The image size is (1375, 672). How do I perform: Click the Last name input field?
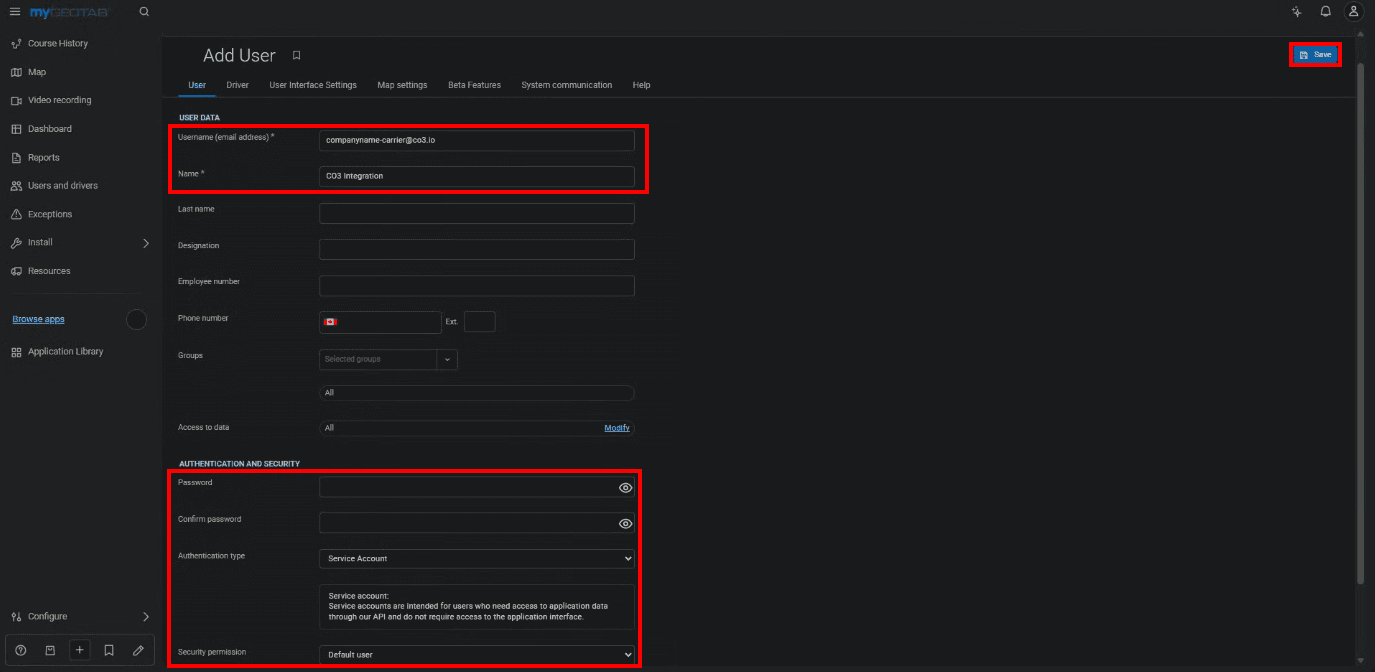(477, 213)
